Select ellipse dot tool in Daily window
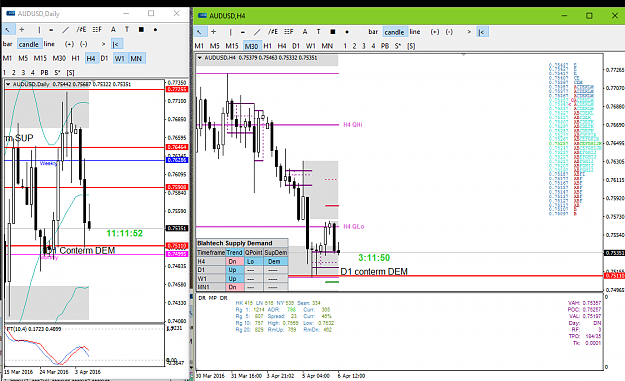 click(x=155, y=29)
